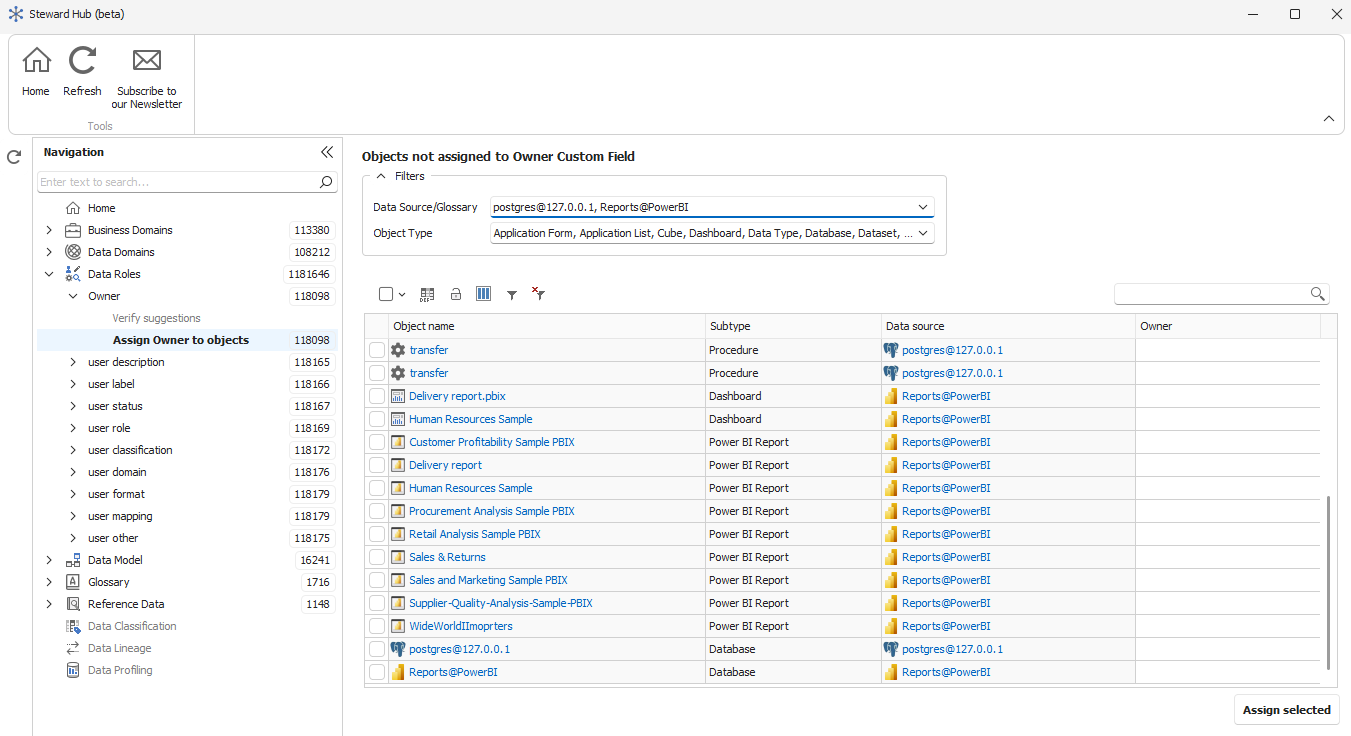The height and width of the screenshot is (736, 1351).
Task: Expand the Glossary tree node
Action: (49, 582)
